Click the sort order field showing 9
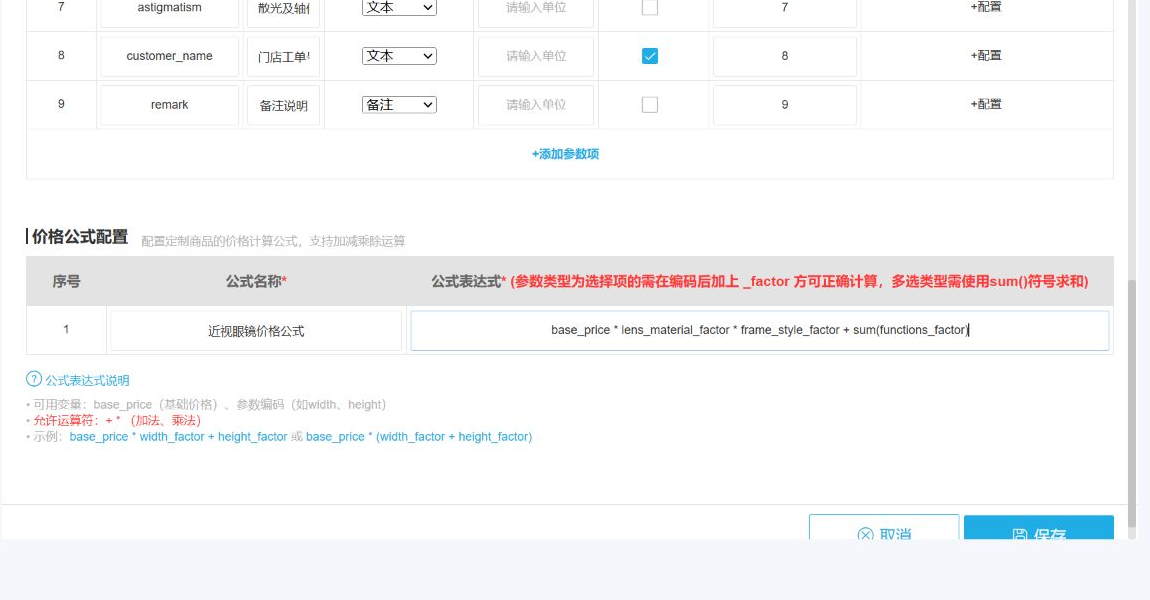Screen dimensions: 1150x600 pyautogui.click(x=785, y=105)
